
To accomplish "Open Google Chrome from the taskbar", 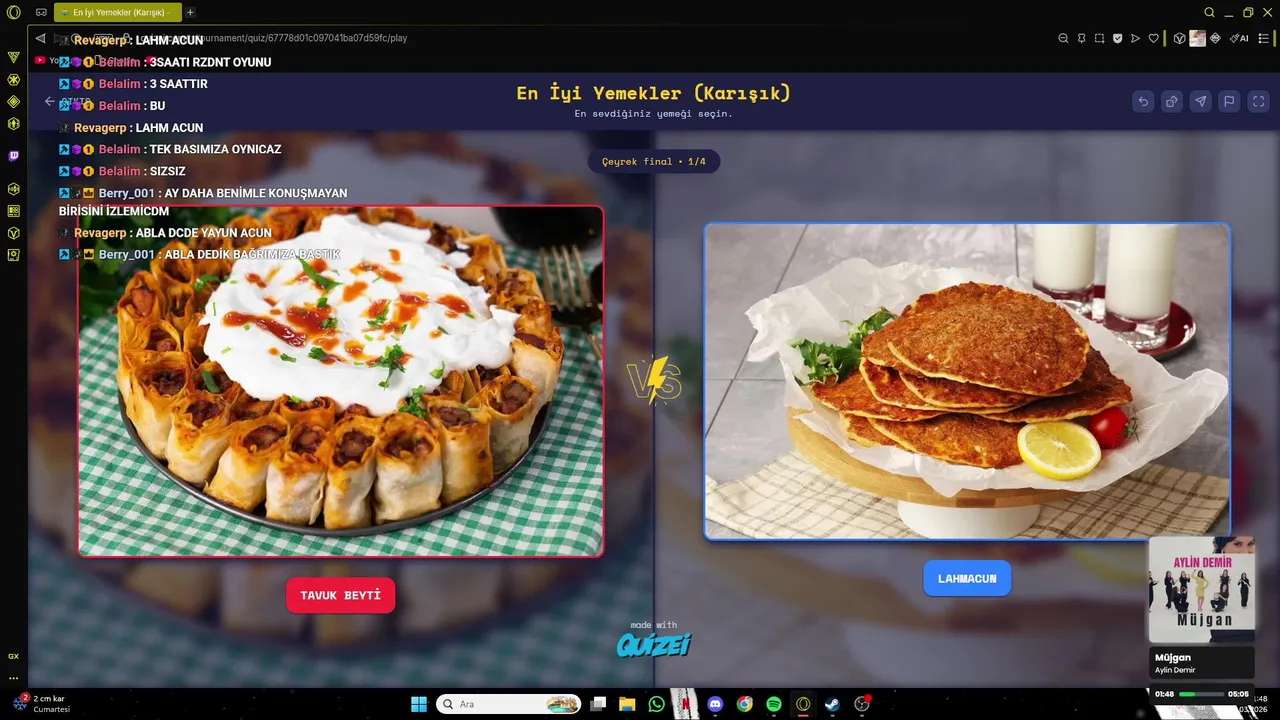I will (x=744, y=704).
